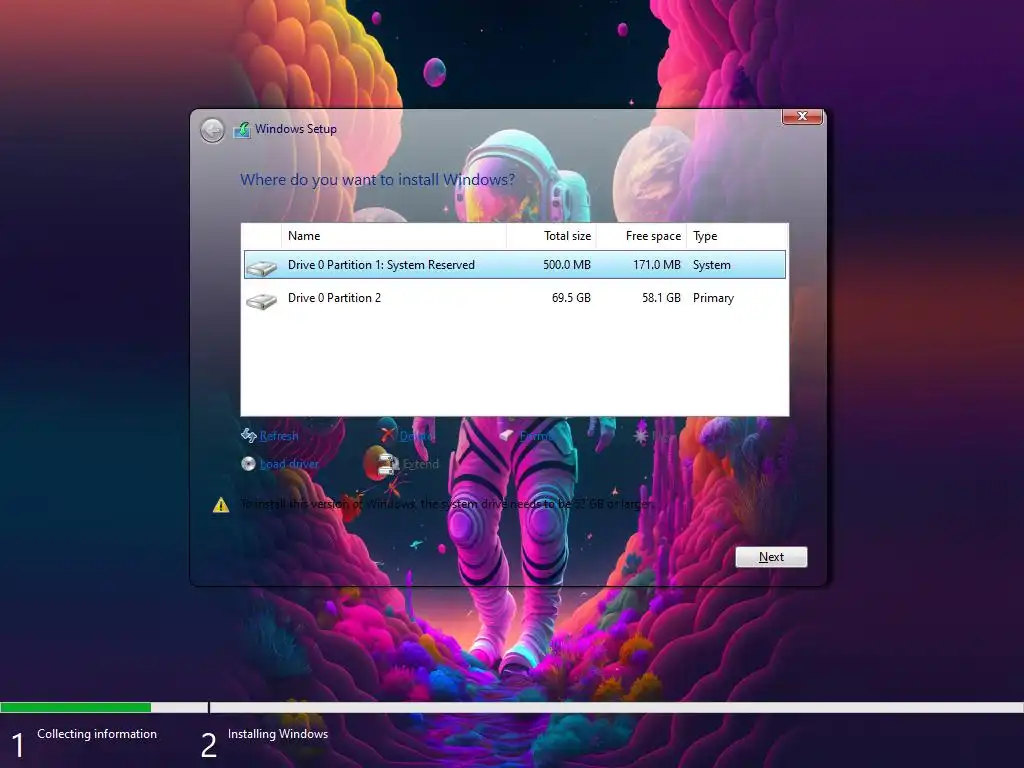The height and width of the screenshot is (768, 1024).
Task: Click the yellow warning triangle icon
Action: pos(221,505)
